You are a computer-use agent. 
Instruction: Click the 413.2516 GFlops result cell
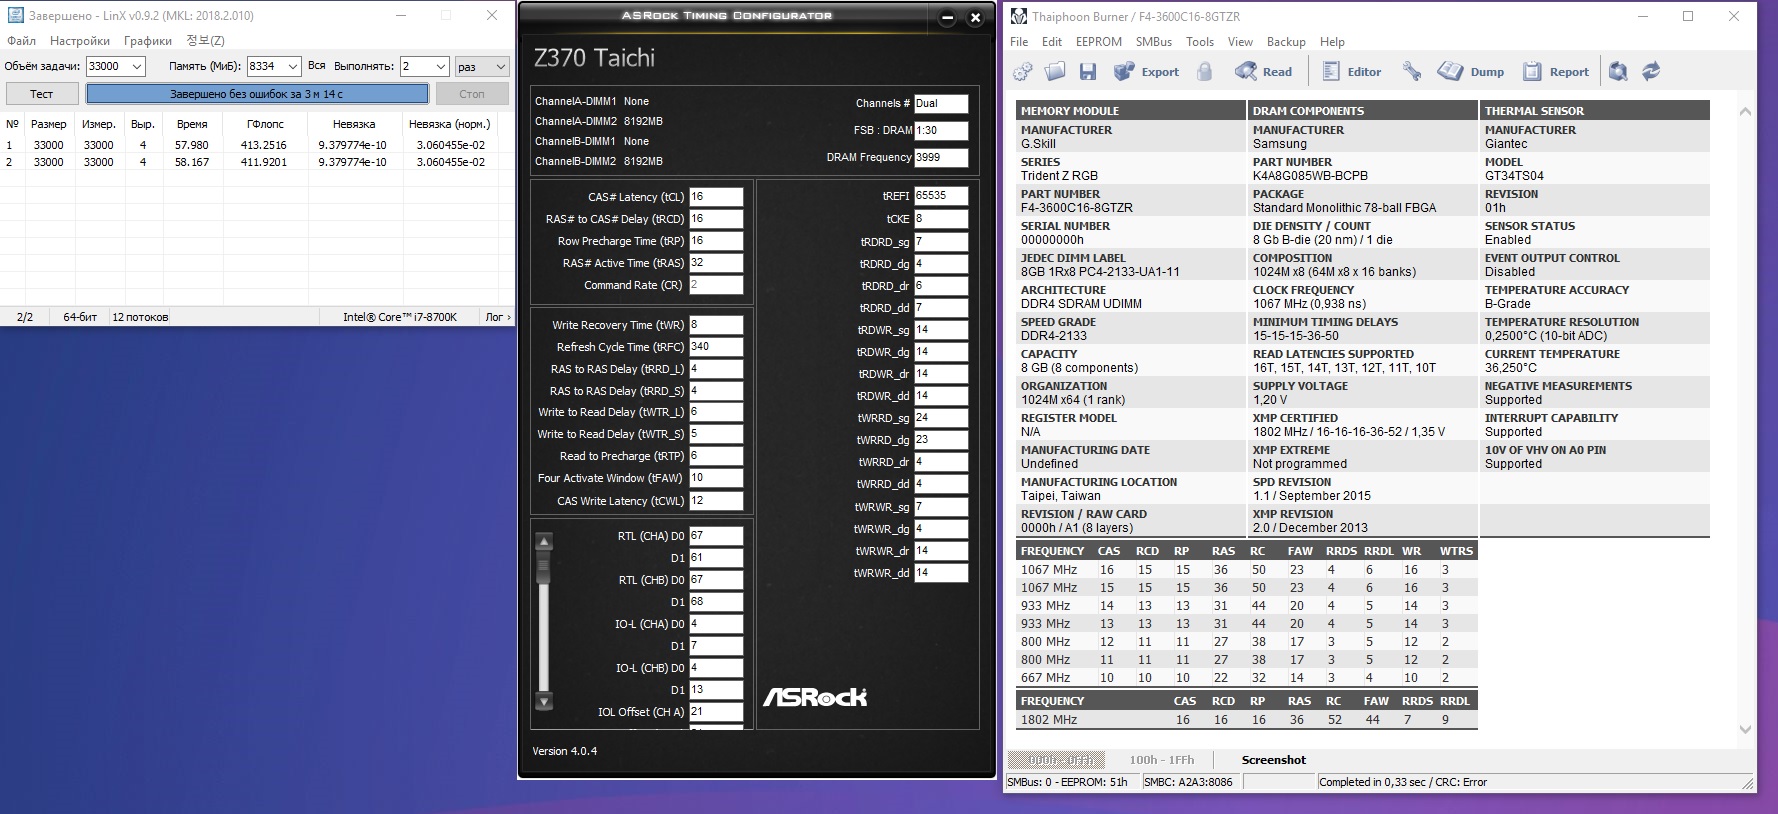[264, 145]
